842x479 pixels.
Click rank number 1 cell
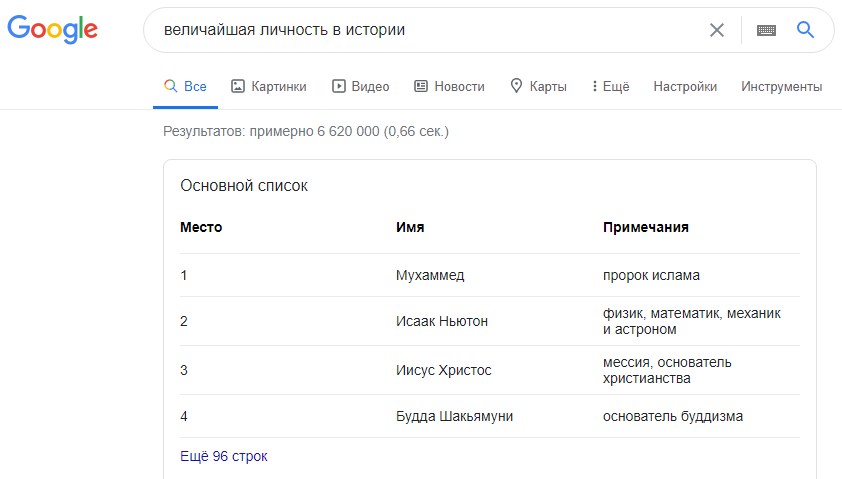pyautogui.click(x=184, y=275)
